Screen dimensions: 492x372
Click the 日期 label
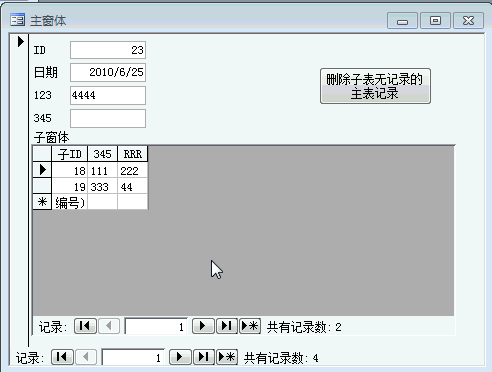(46, 72)
